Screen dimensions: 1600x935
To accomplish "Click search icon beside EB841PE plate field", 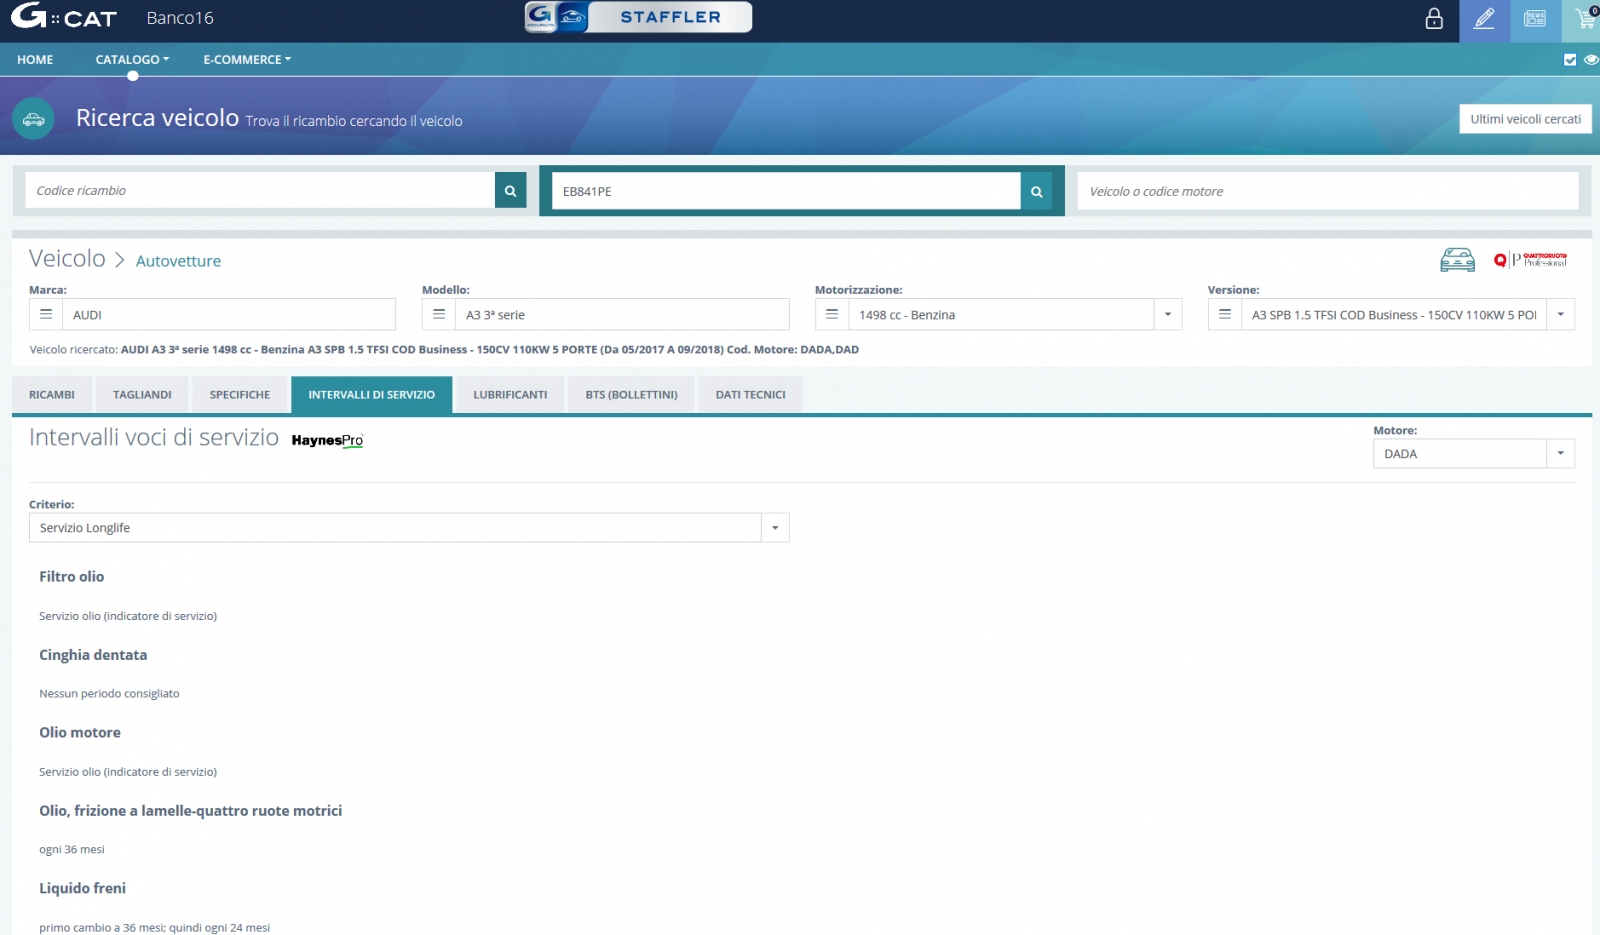I will pyautogui.click(x=1036, y=191).
